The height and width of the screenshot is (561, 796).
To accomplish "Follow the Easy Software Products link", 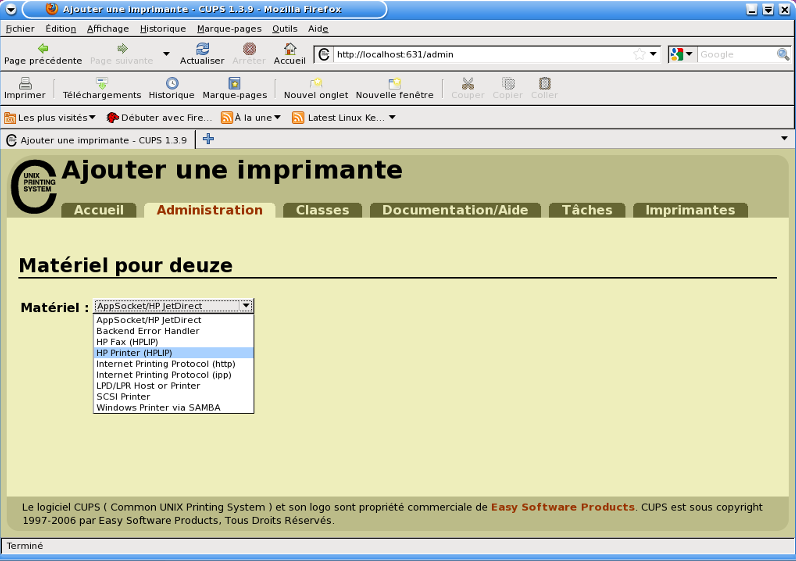I will 562,507.
